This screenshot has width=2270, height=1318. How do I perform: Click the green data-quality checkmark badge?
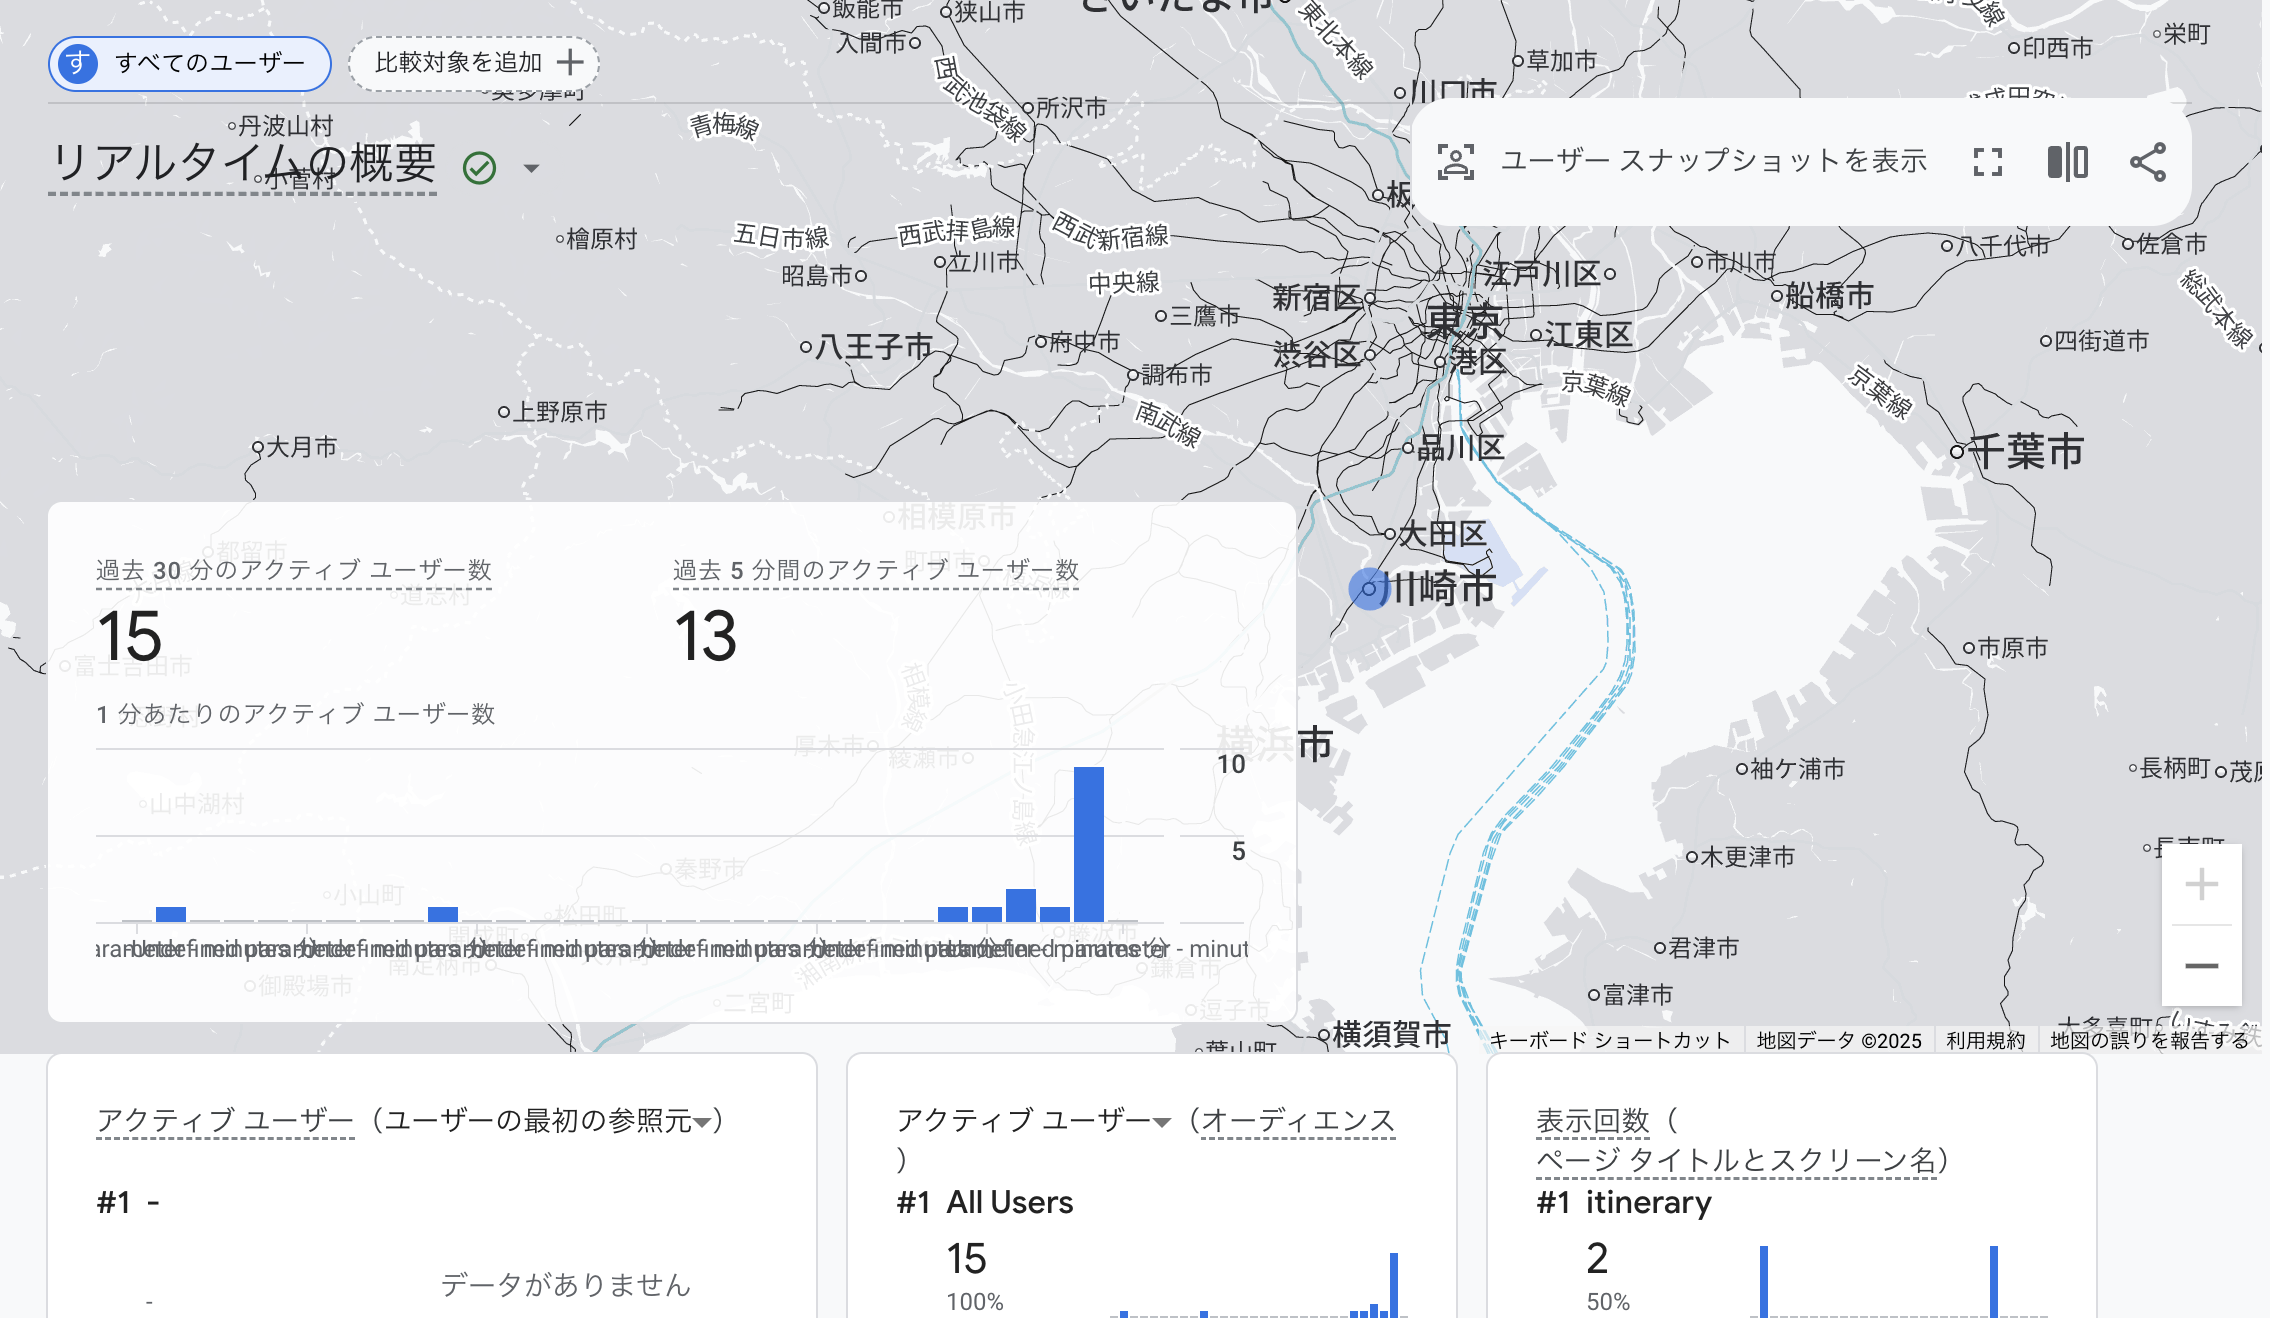[481, 168]
